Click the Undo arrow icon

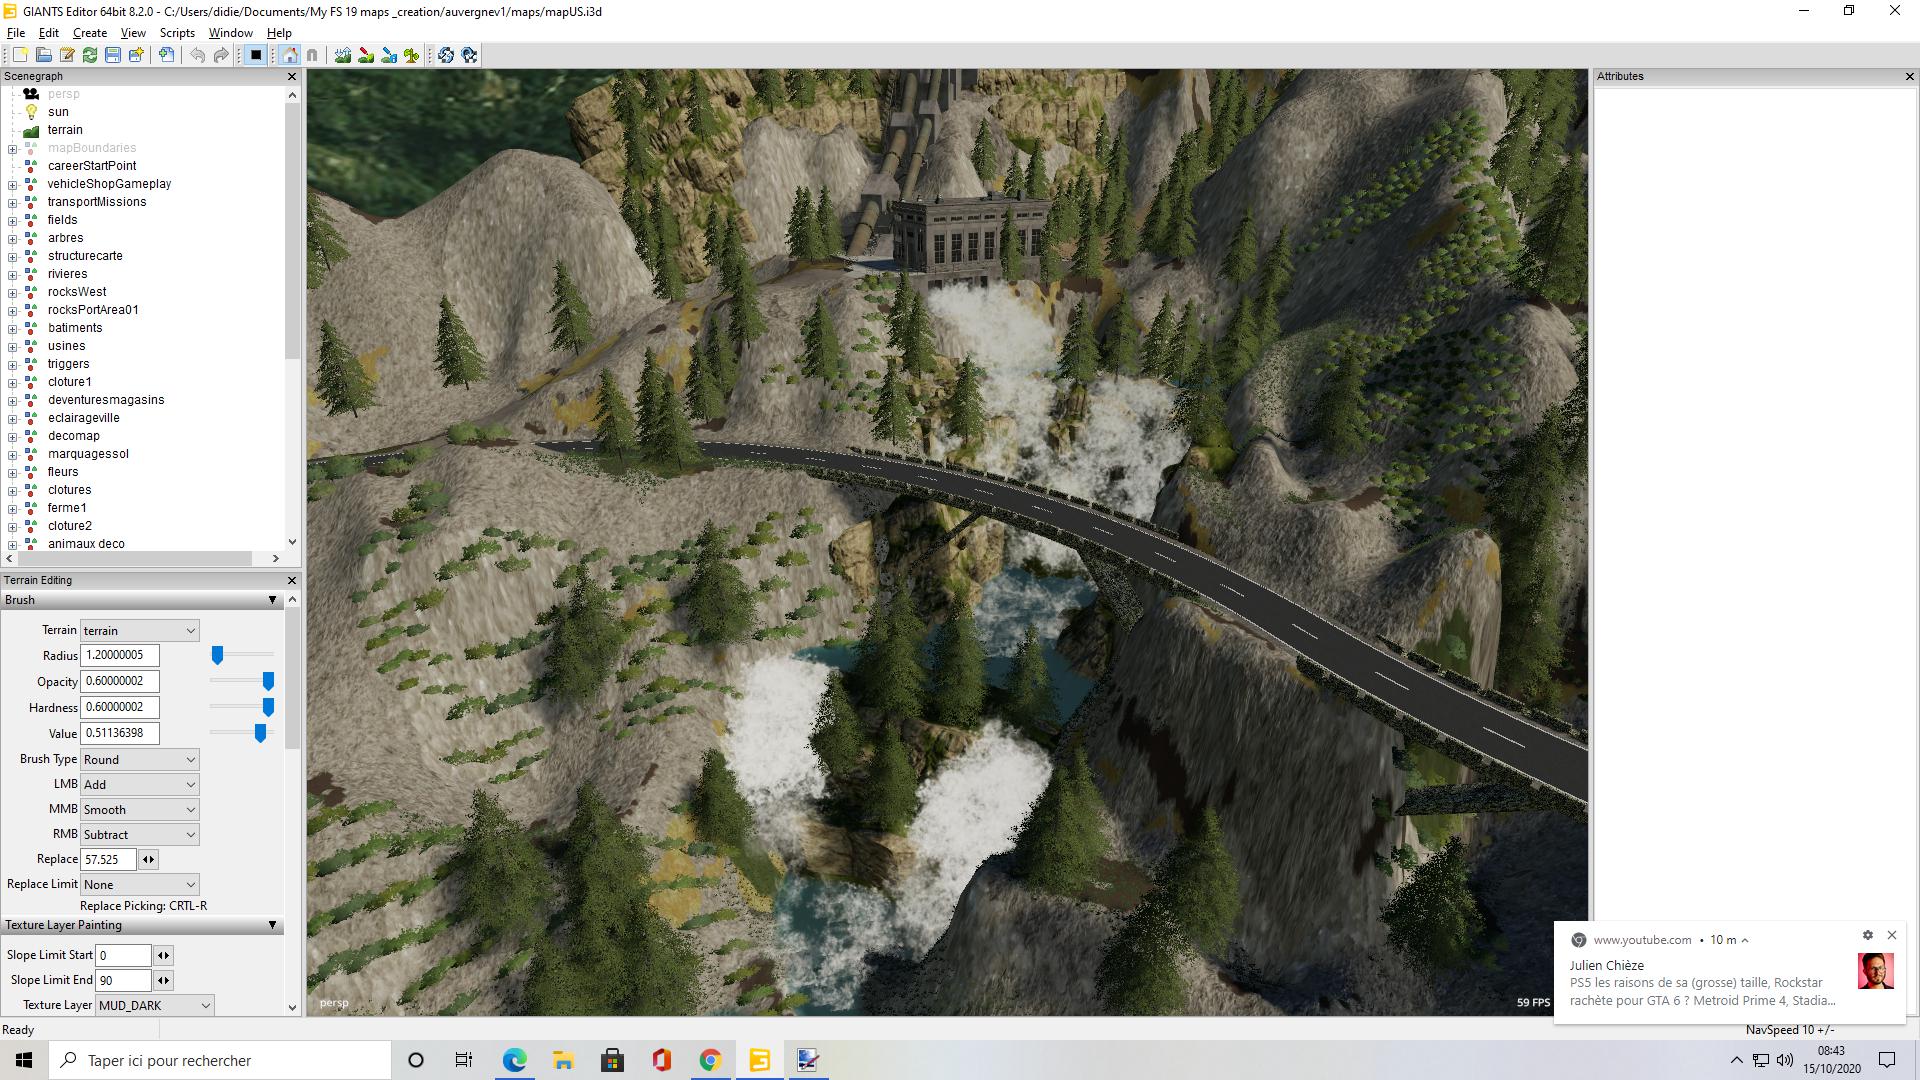click(198, 55)
